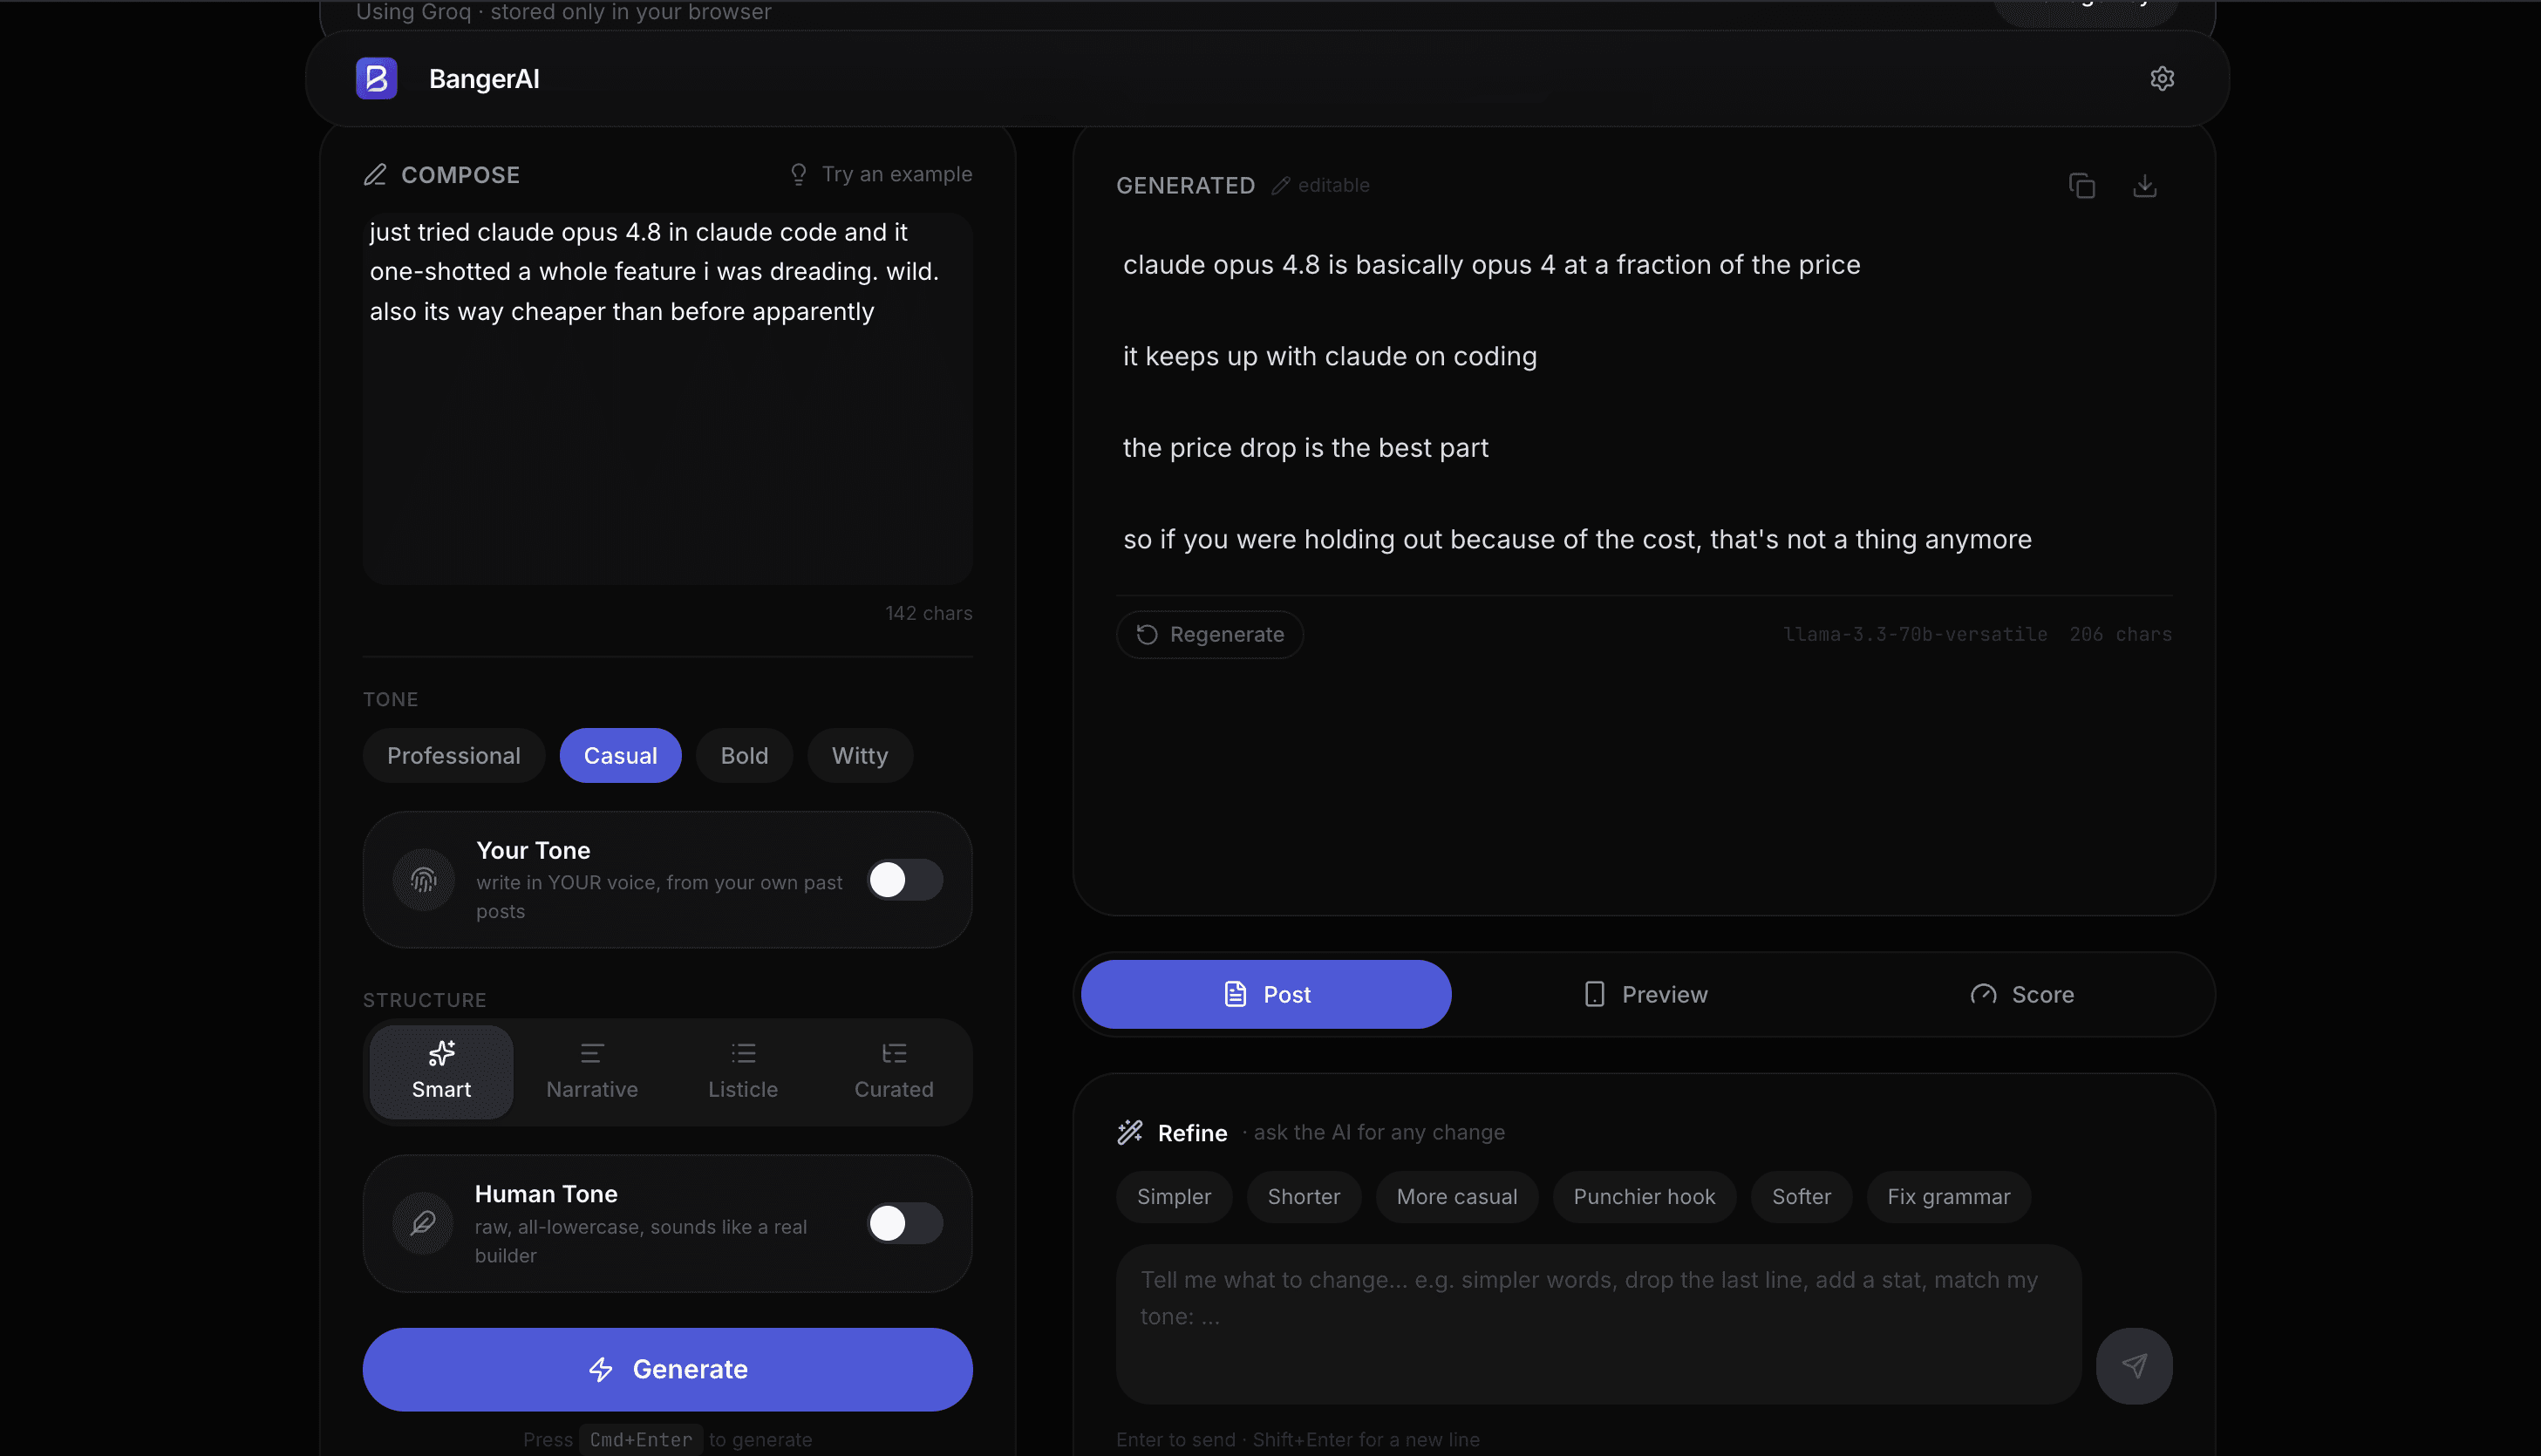The image size is (2541, 1456).
Task: Click the BangerAI logo icon
Action: 377,79
